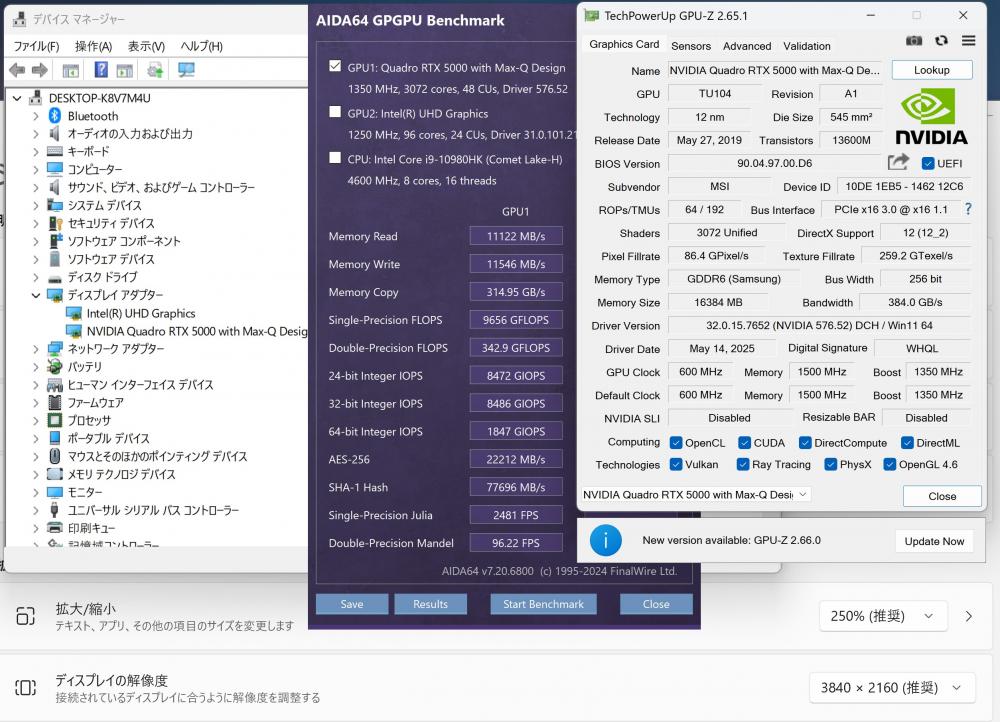Click the モニター category icon

point(55,492)
